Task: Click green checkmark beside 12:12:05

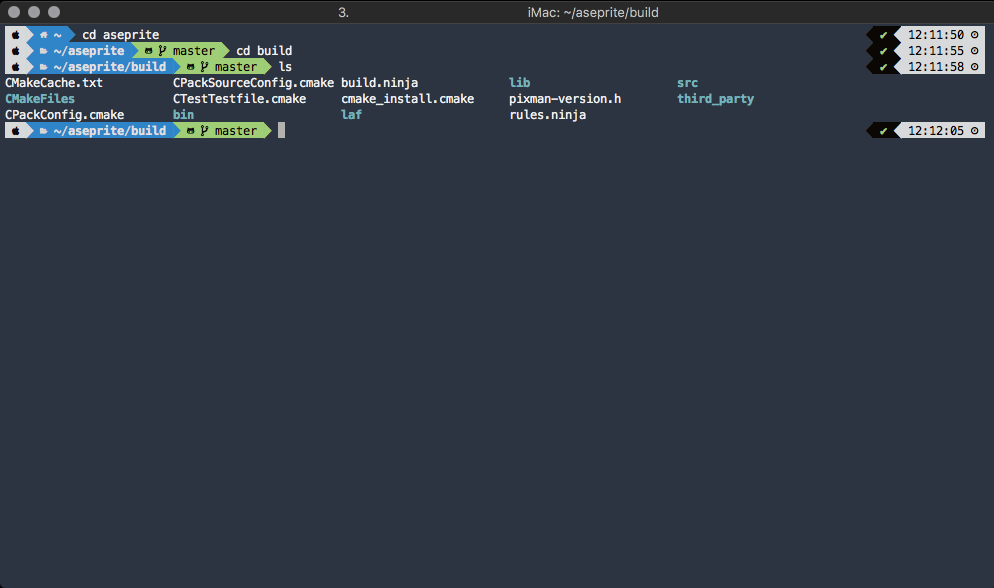Action: point(883,131)
